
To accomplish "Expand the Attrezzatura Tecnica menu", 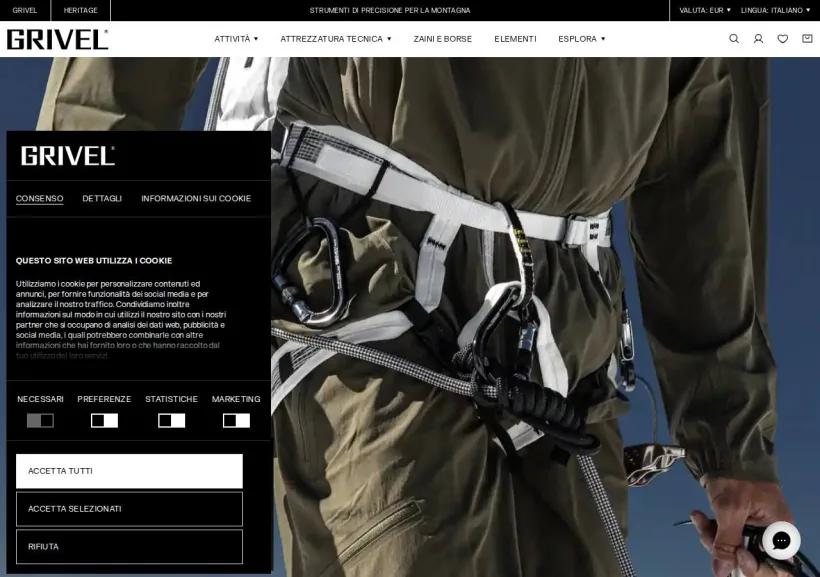I will point(336,39).
